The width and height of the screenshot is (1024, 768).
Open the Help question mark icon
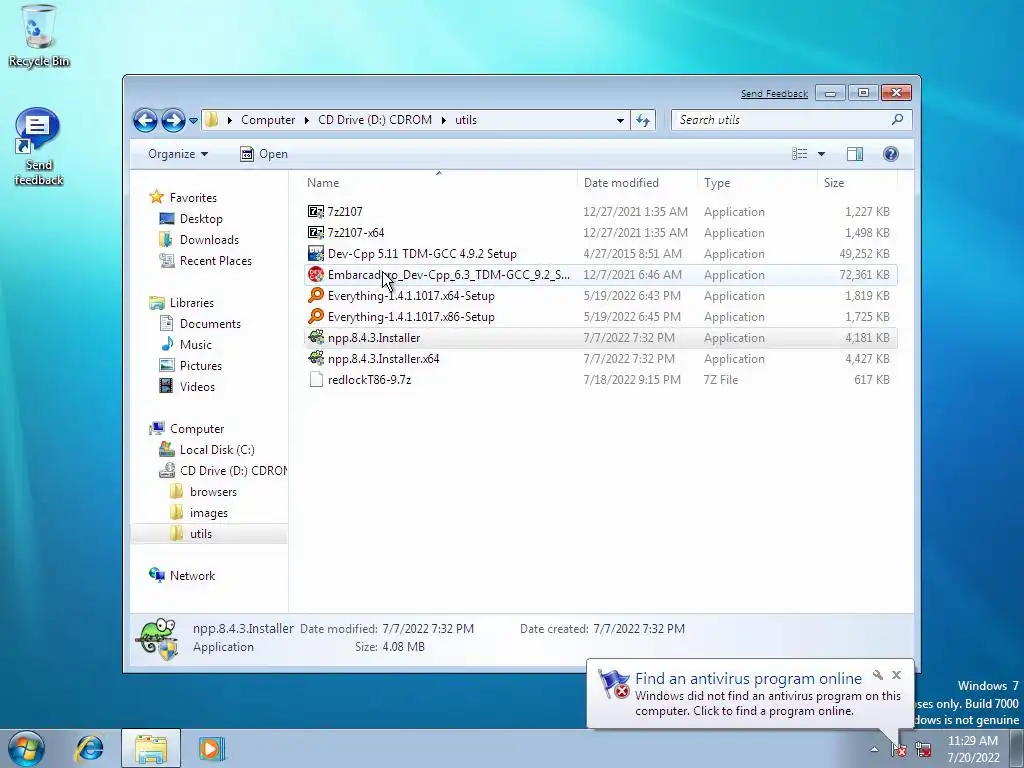pos(891,154)
